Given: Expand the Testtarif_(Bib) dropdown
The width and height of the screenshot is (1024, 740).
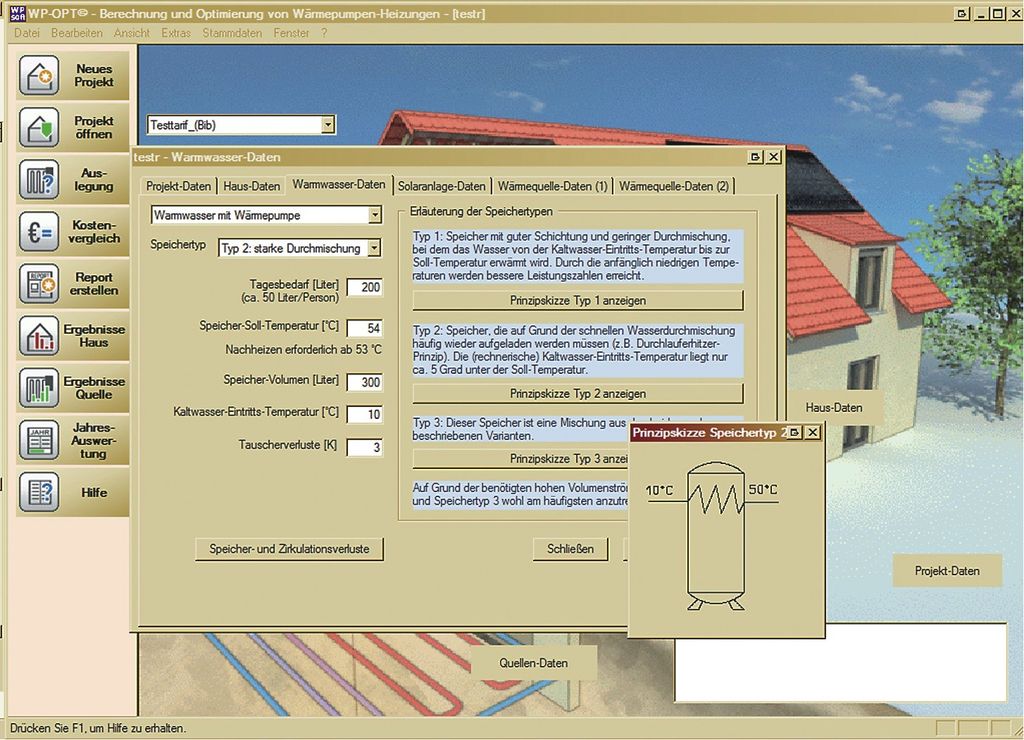Looking at the screenshot, I should [x=328, y=125].
